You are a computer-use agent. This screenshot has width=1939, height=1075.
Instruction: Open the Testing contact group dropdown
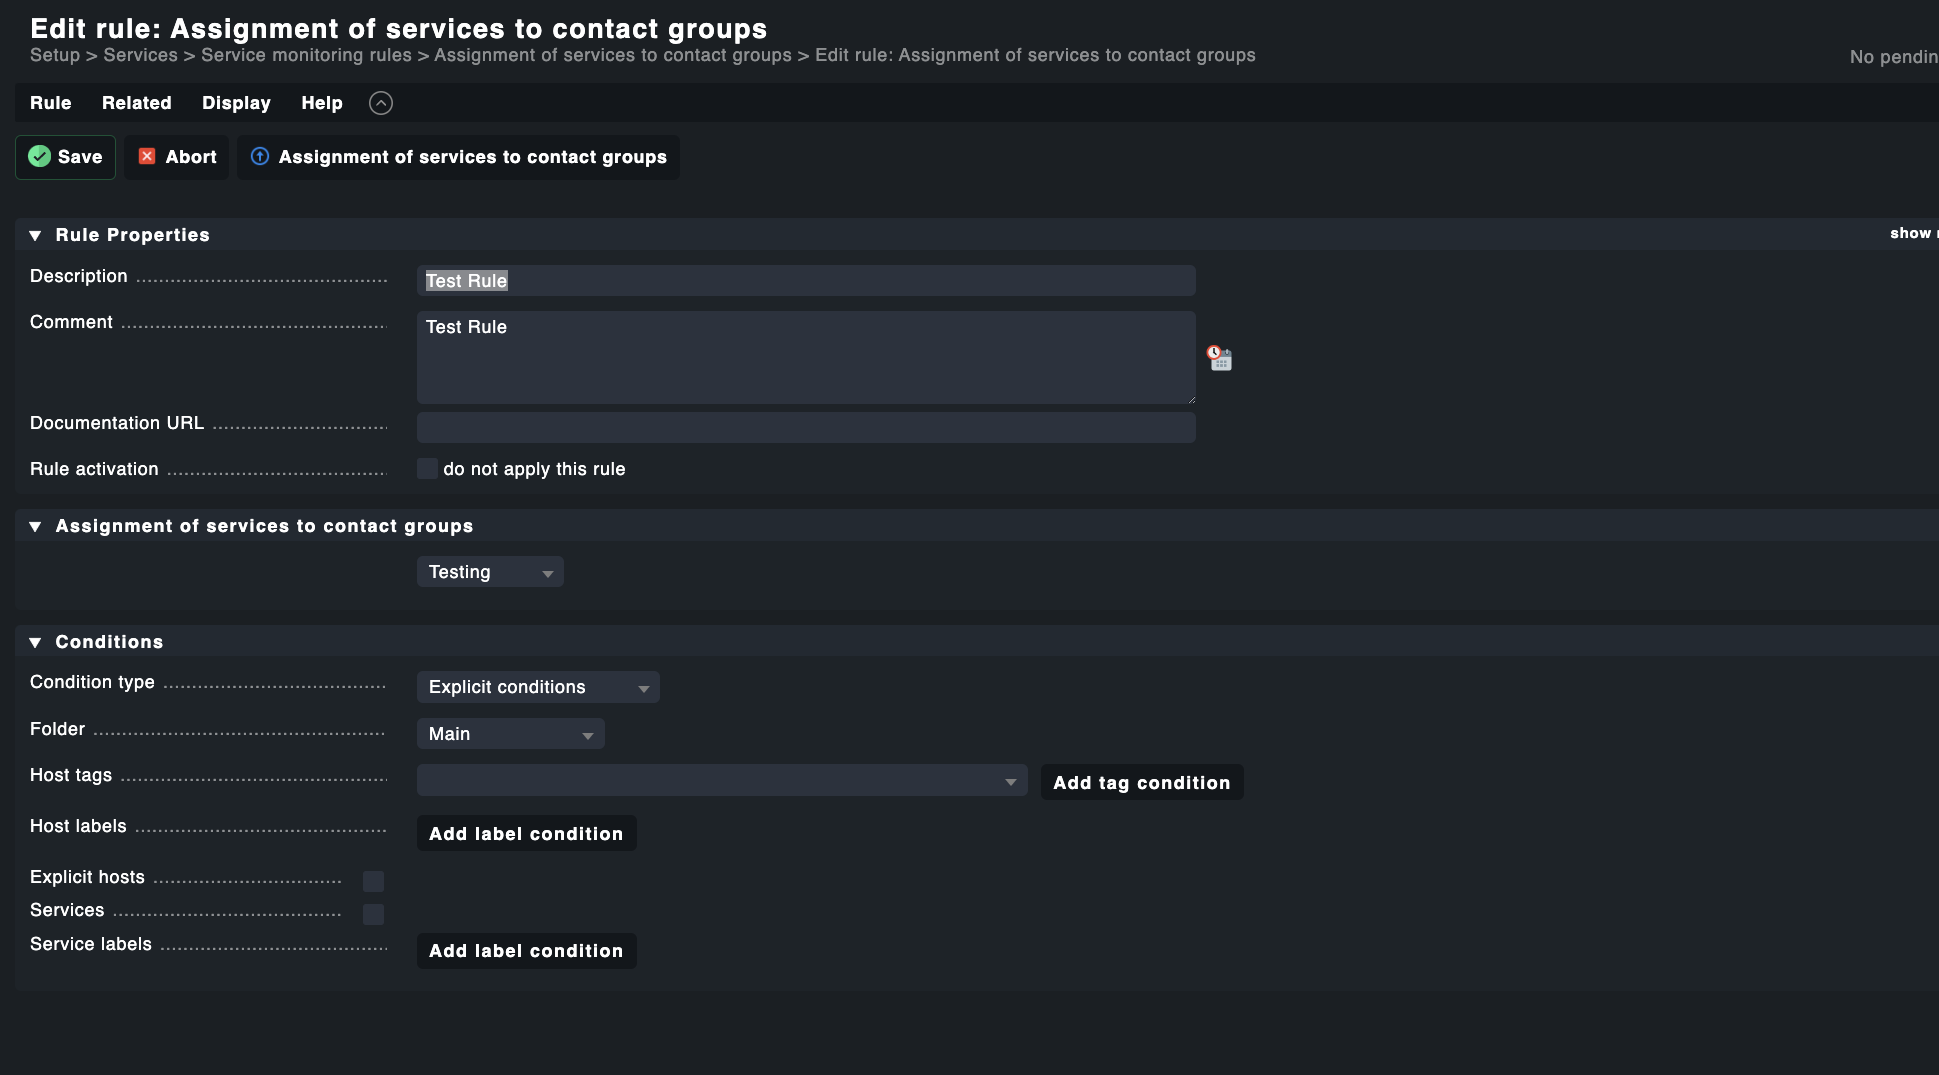[x=490, y=572]
